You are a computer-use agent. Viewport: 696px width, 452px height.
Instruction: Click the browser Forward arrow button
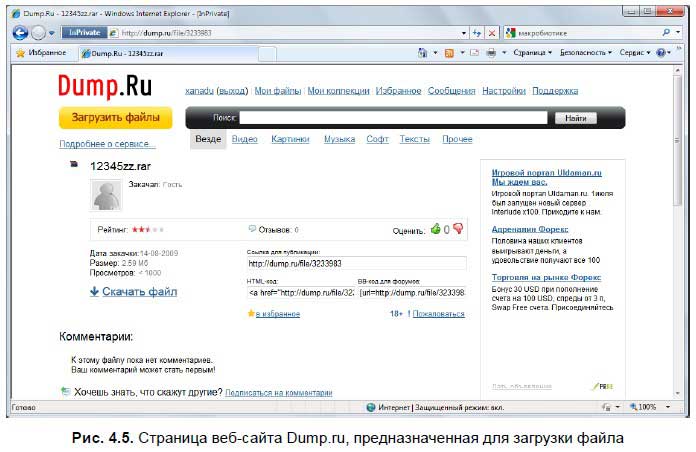39,32
